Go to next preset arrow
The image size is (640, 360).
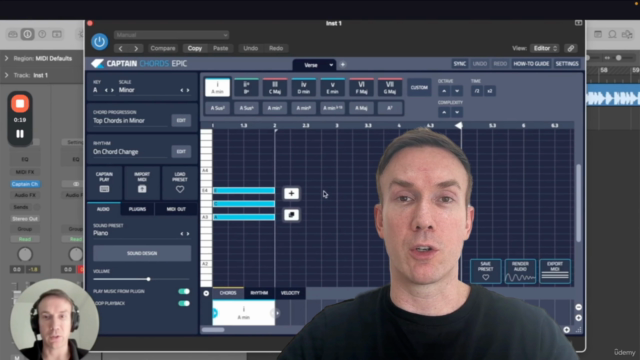(136, 48)
